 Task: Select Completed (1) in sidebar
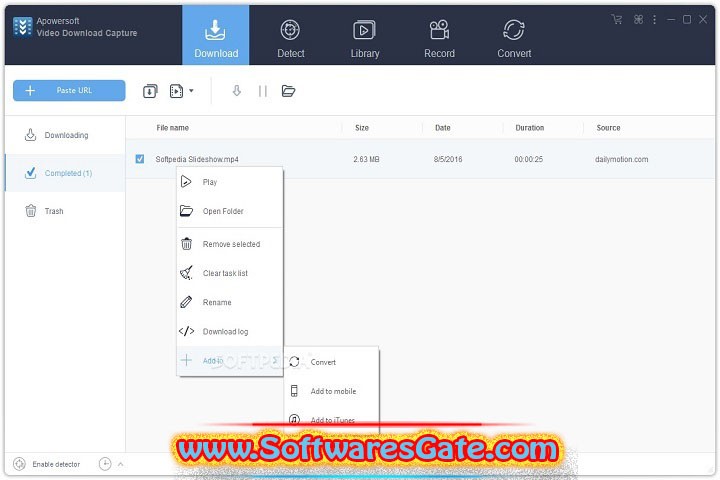[x=65, y=173]
